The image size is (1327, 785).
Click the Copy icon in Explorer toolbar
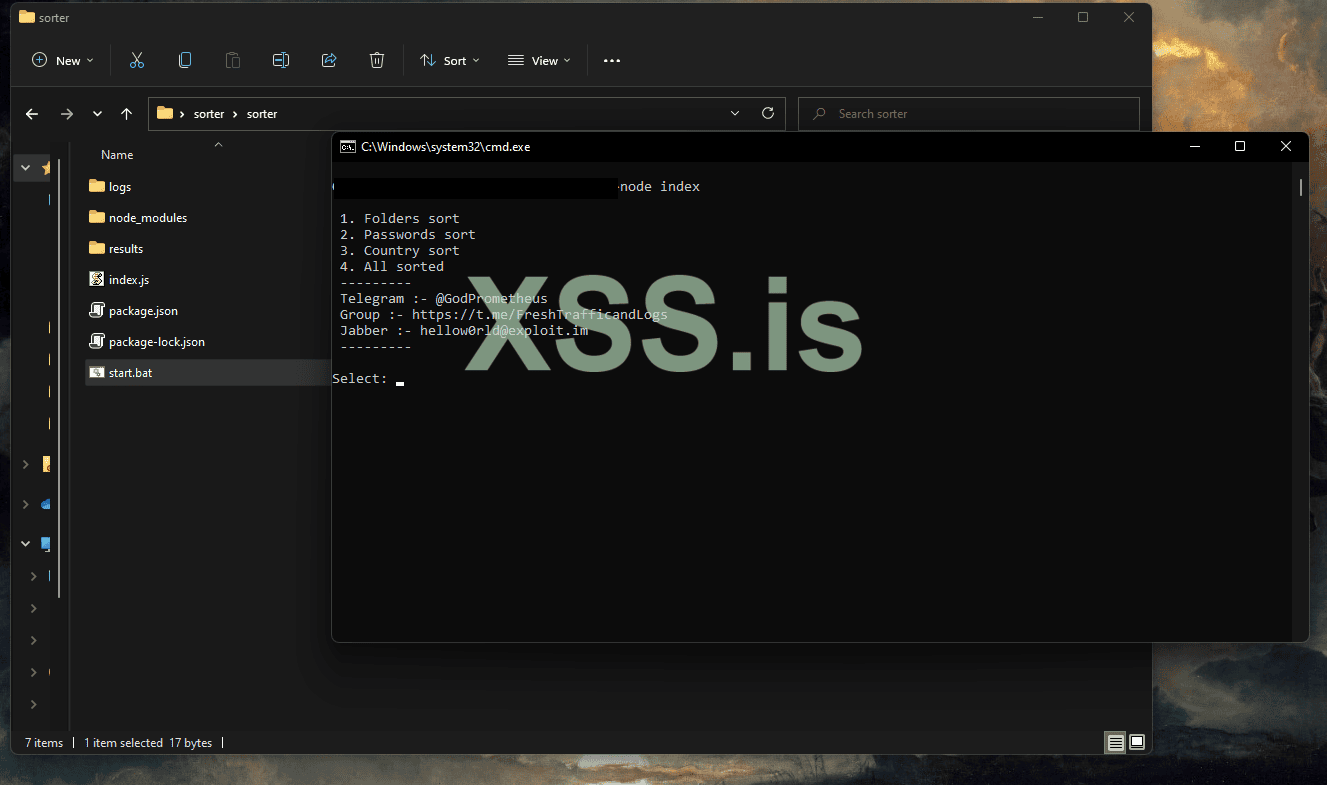coord(185,61)
